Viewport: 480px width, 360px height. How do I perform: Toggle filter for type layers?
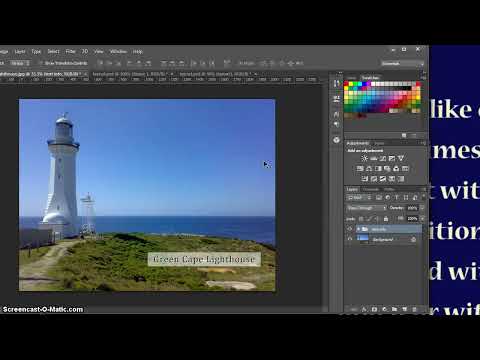tap(397, 197)
